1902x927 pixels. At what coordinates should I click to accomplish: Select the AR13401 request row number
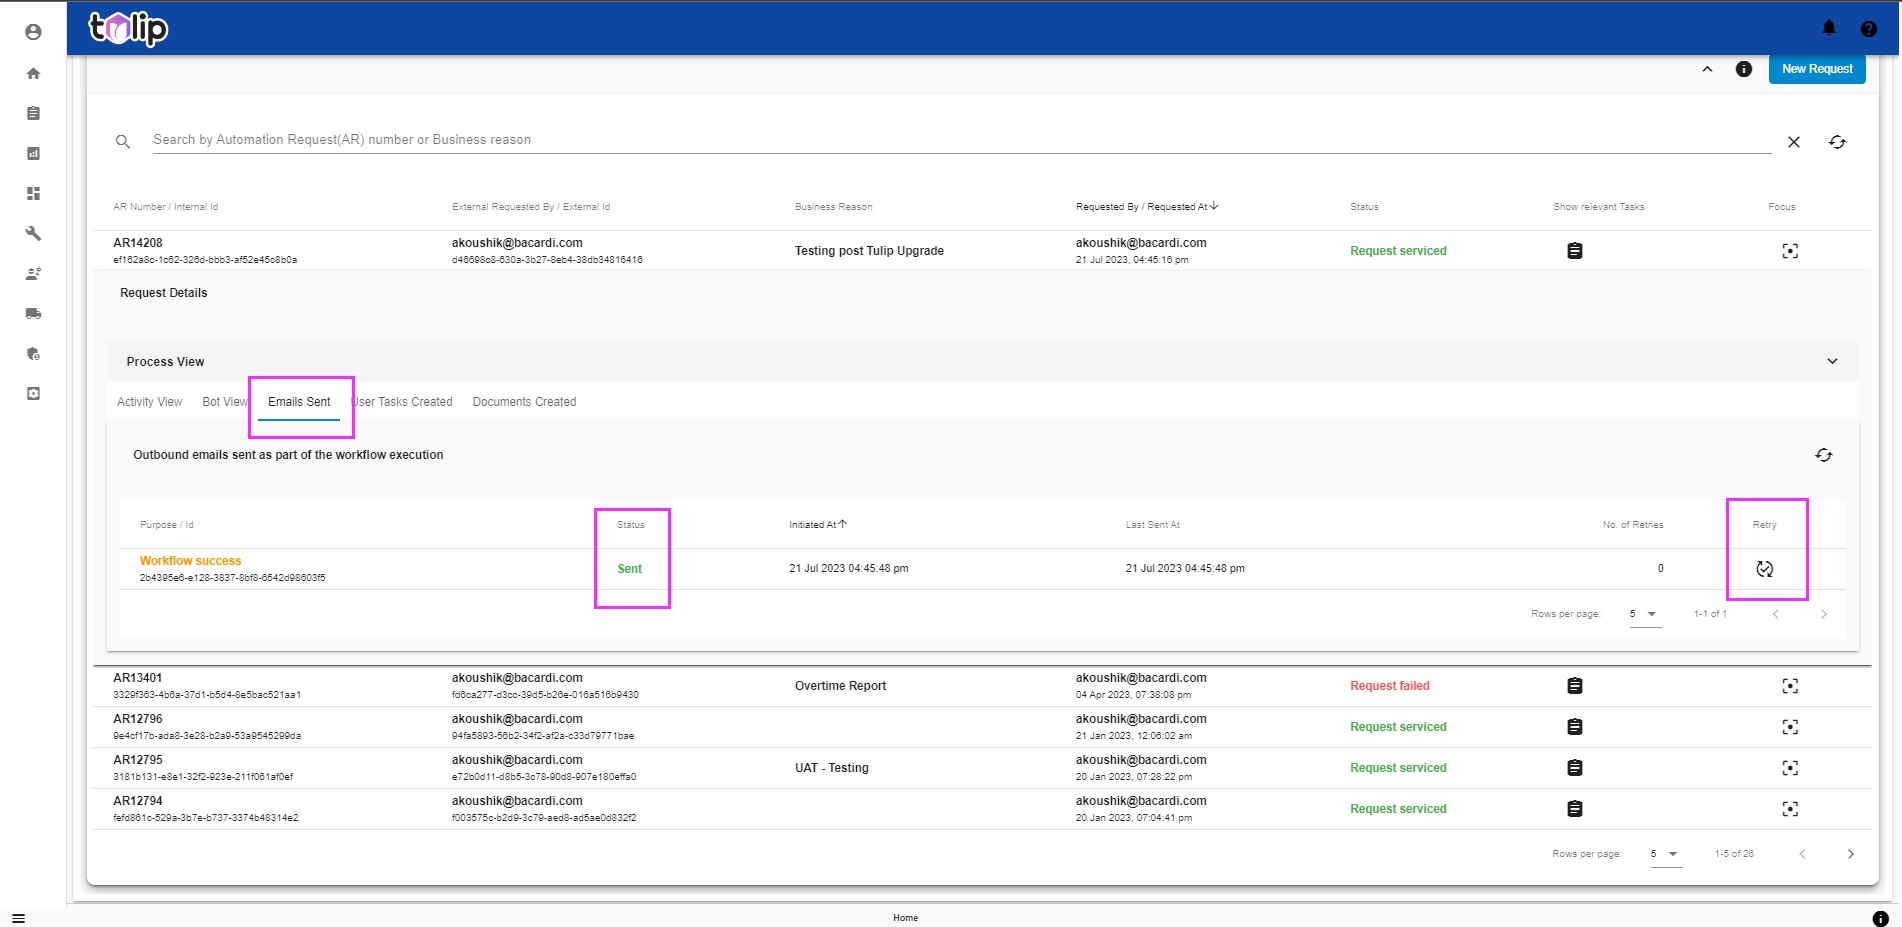click(x=138, y=678)
